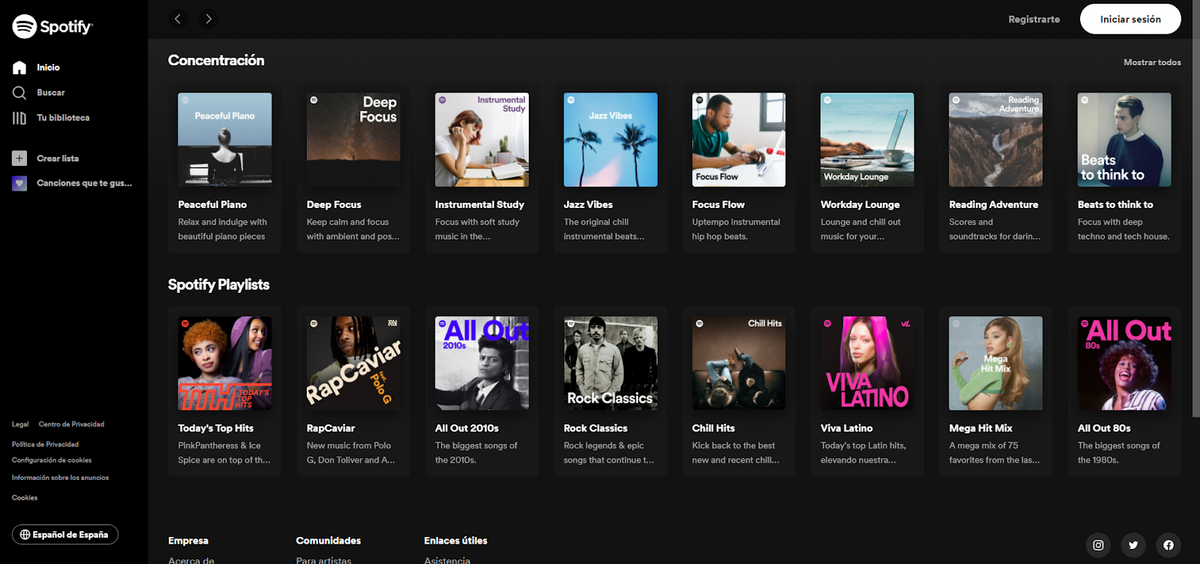Open Política de Privacidad link

45,444
